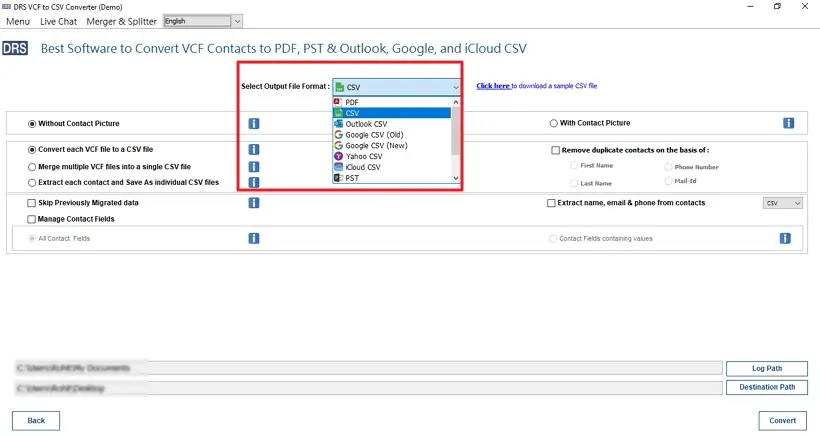Choose PST output format

(x=392, y=178)
